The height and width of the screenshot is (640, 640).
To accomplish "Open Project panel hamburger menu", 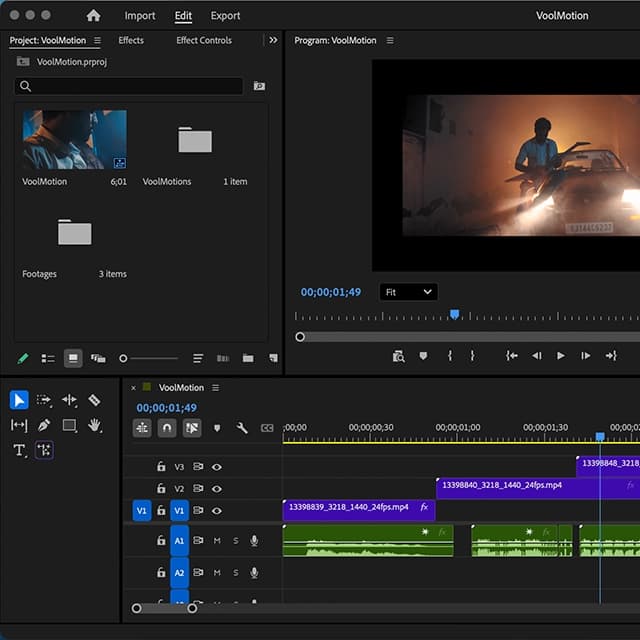I will (97, 40).
